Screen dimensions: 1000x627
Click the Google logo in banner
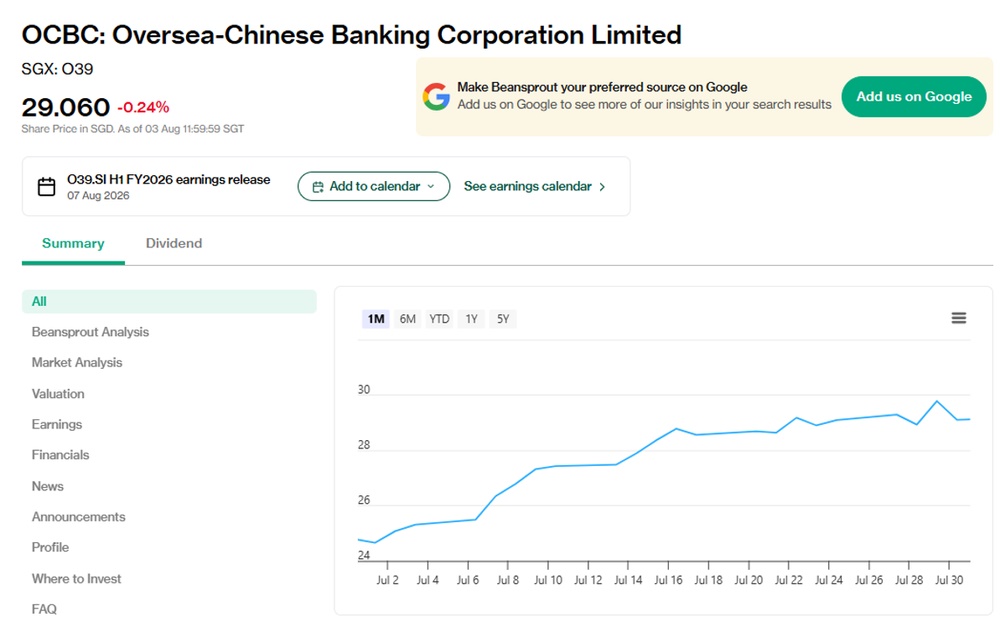tap(436, 96)
